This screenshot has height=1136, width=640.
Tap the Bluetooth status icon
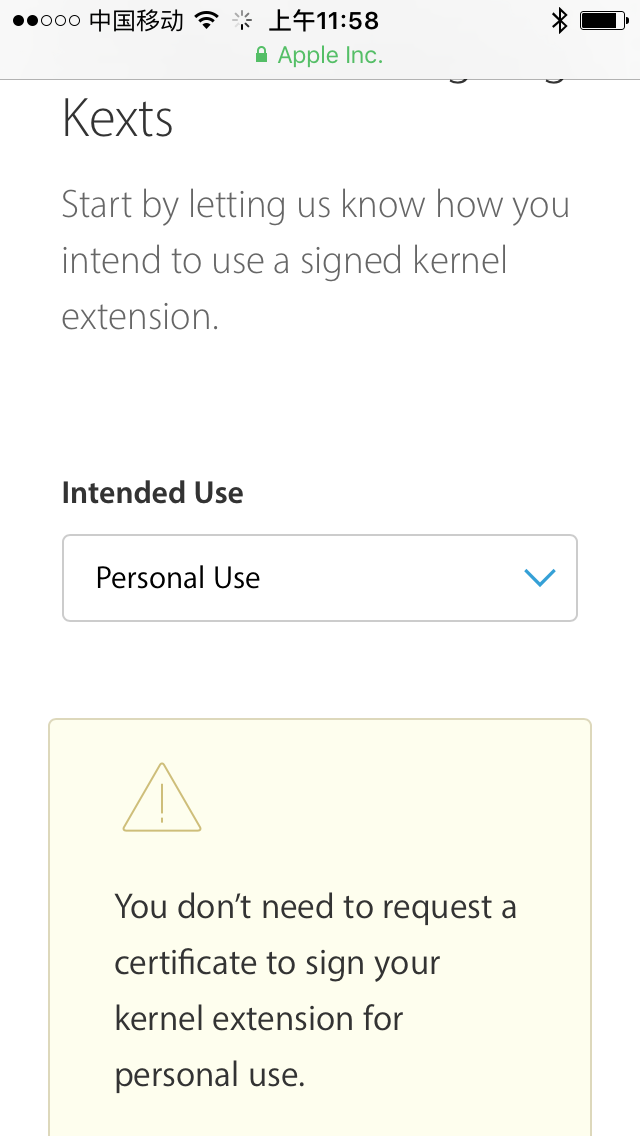pos(559,20)
